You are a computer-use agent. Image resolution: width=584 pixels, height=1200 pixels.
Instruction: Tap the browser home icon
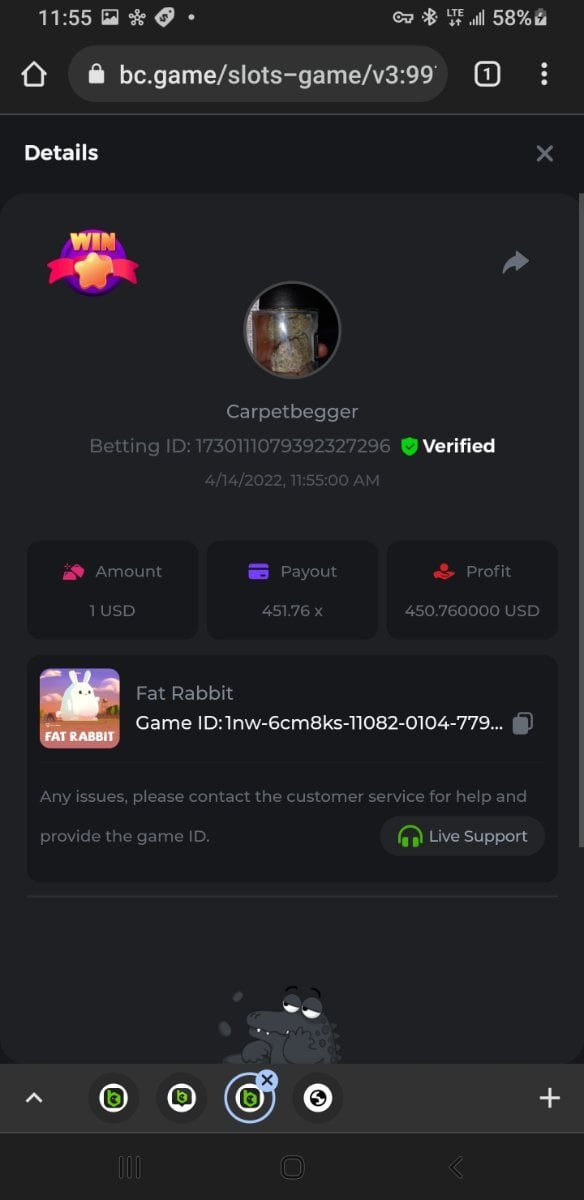point(34,75)
